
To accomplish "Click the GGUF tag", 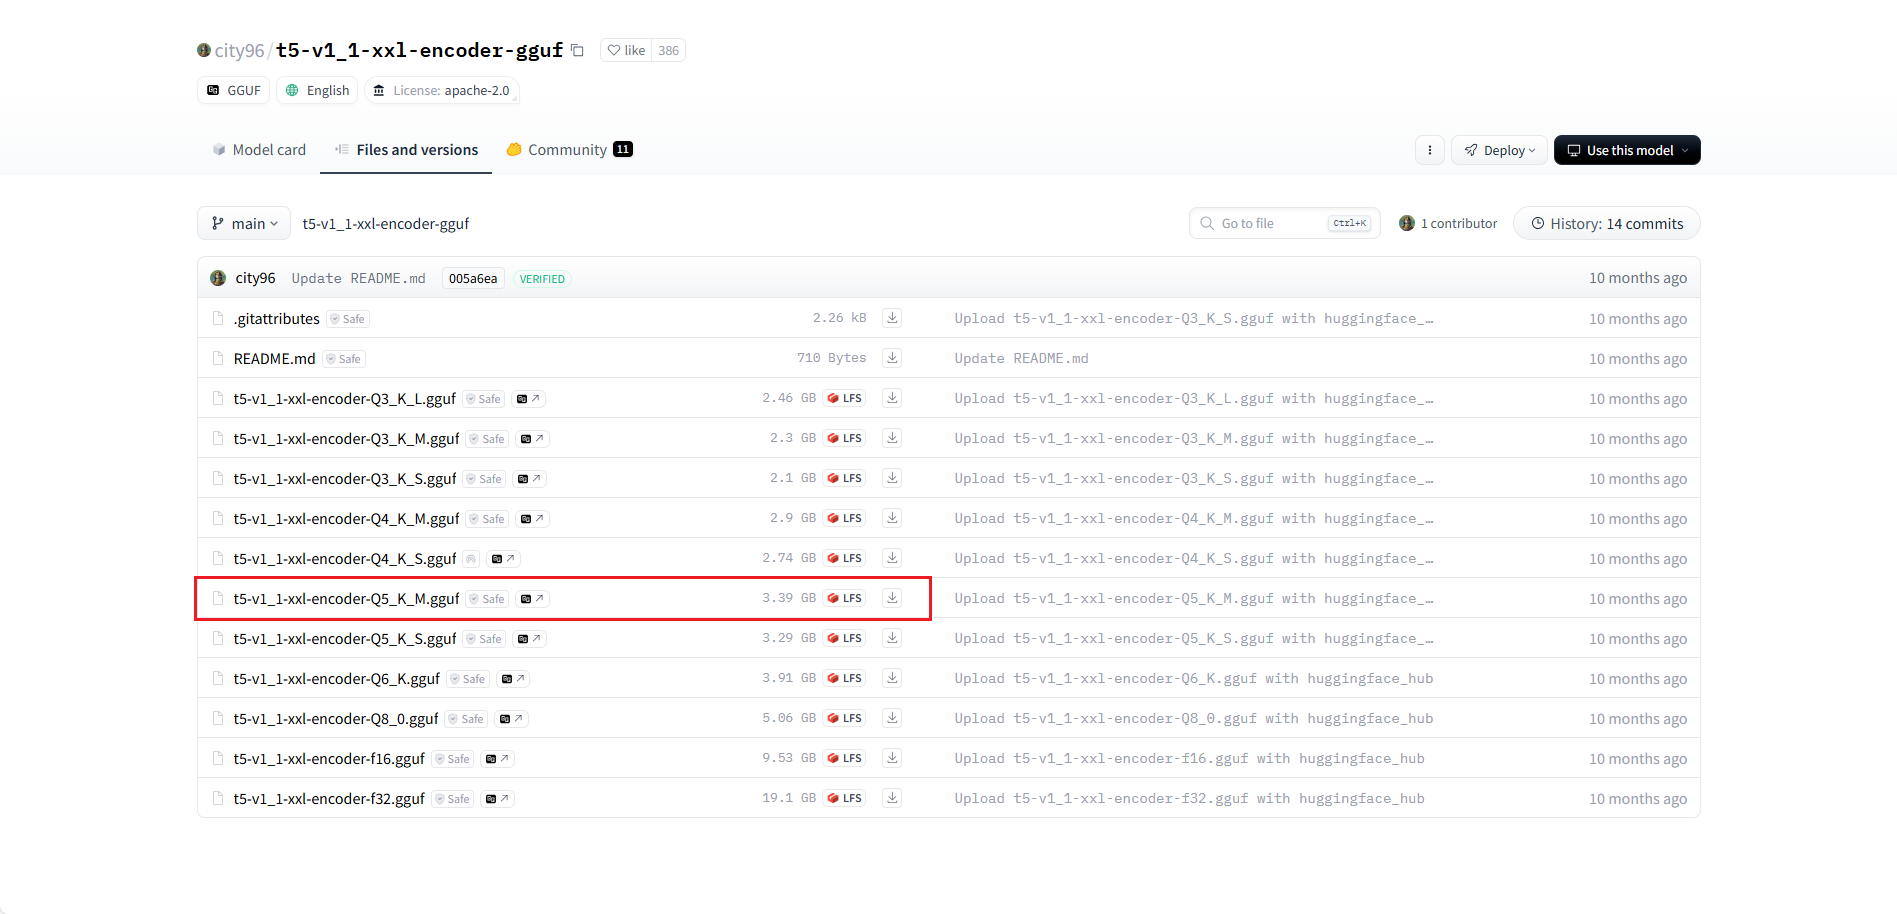I will tap(234, 90).
